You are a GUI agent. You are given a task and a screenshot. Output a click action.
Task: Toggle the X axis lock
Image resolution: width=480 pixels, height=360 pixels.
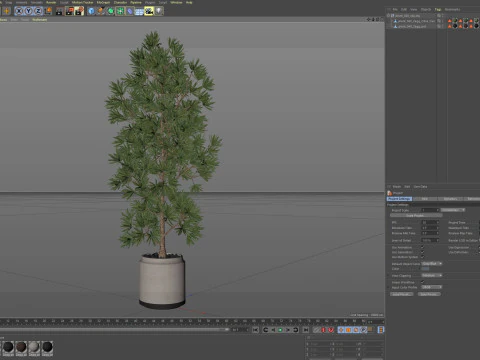19,11
